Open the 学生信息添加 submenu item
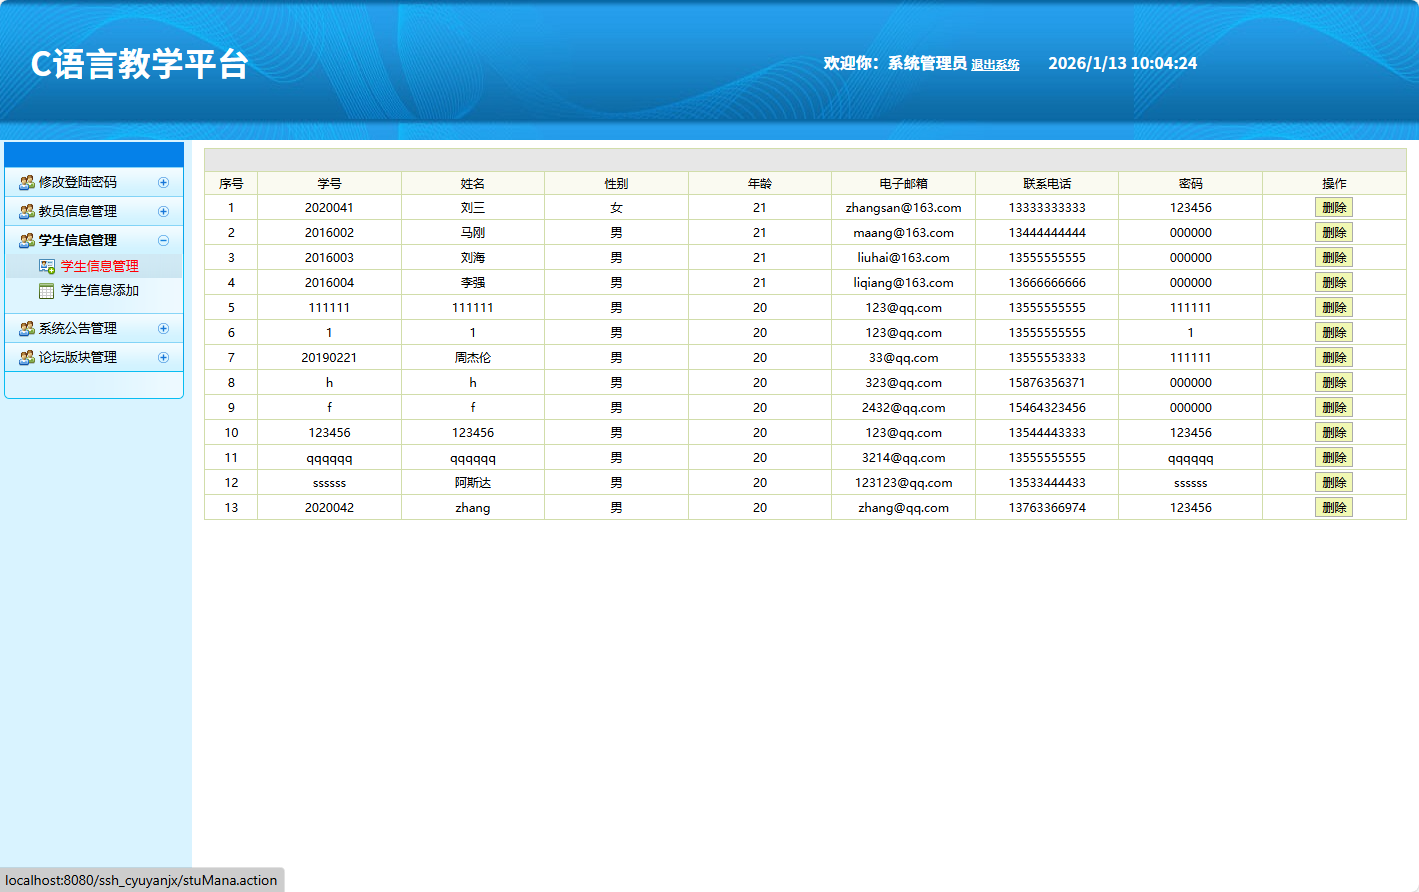The width and height of the screenshot is (1419, 892). (x=99, y=291)
